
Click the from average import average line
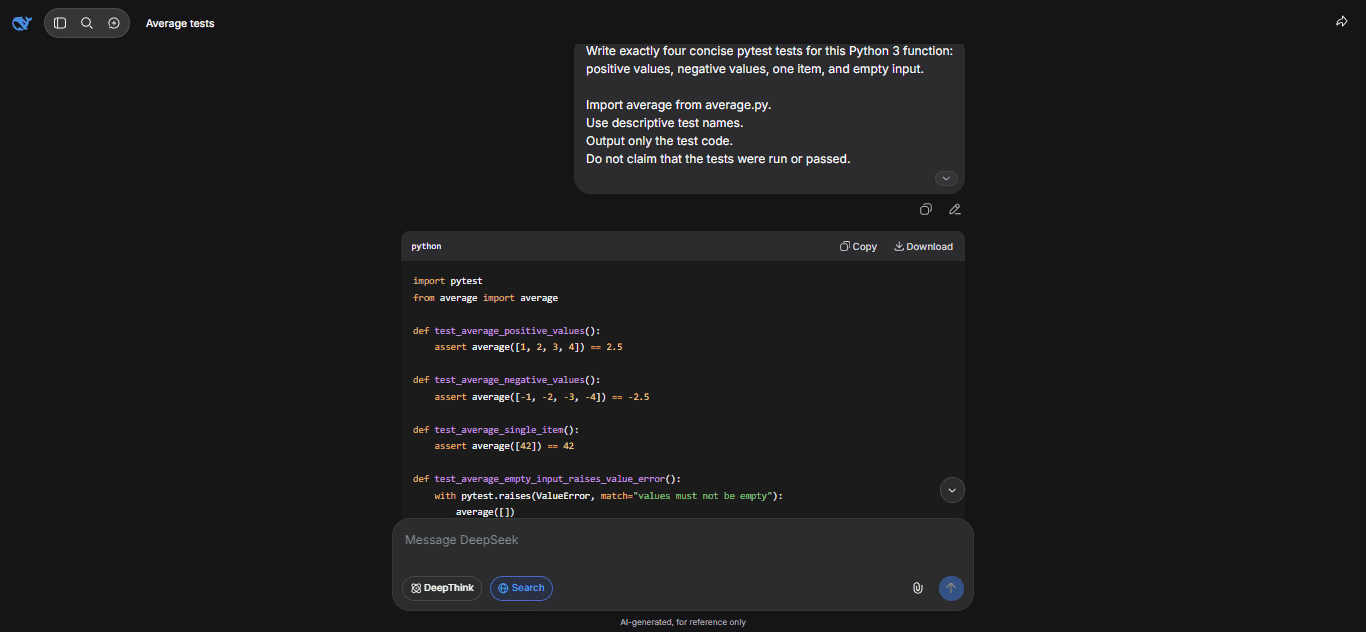tap(485, 298)
